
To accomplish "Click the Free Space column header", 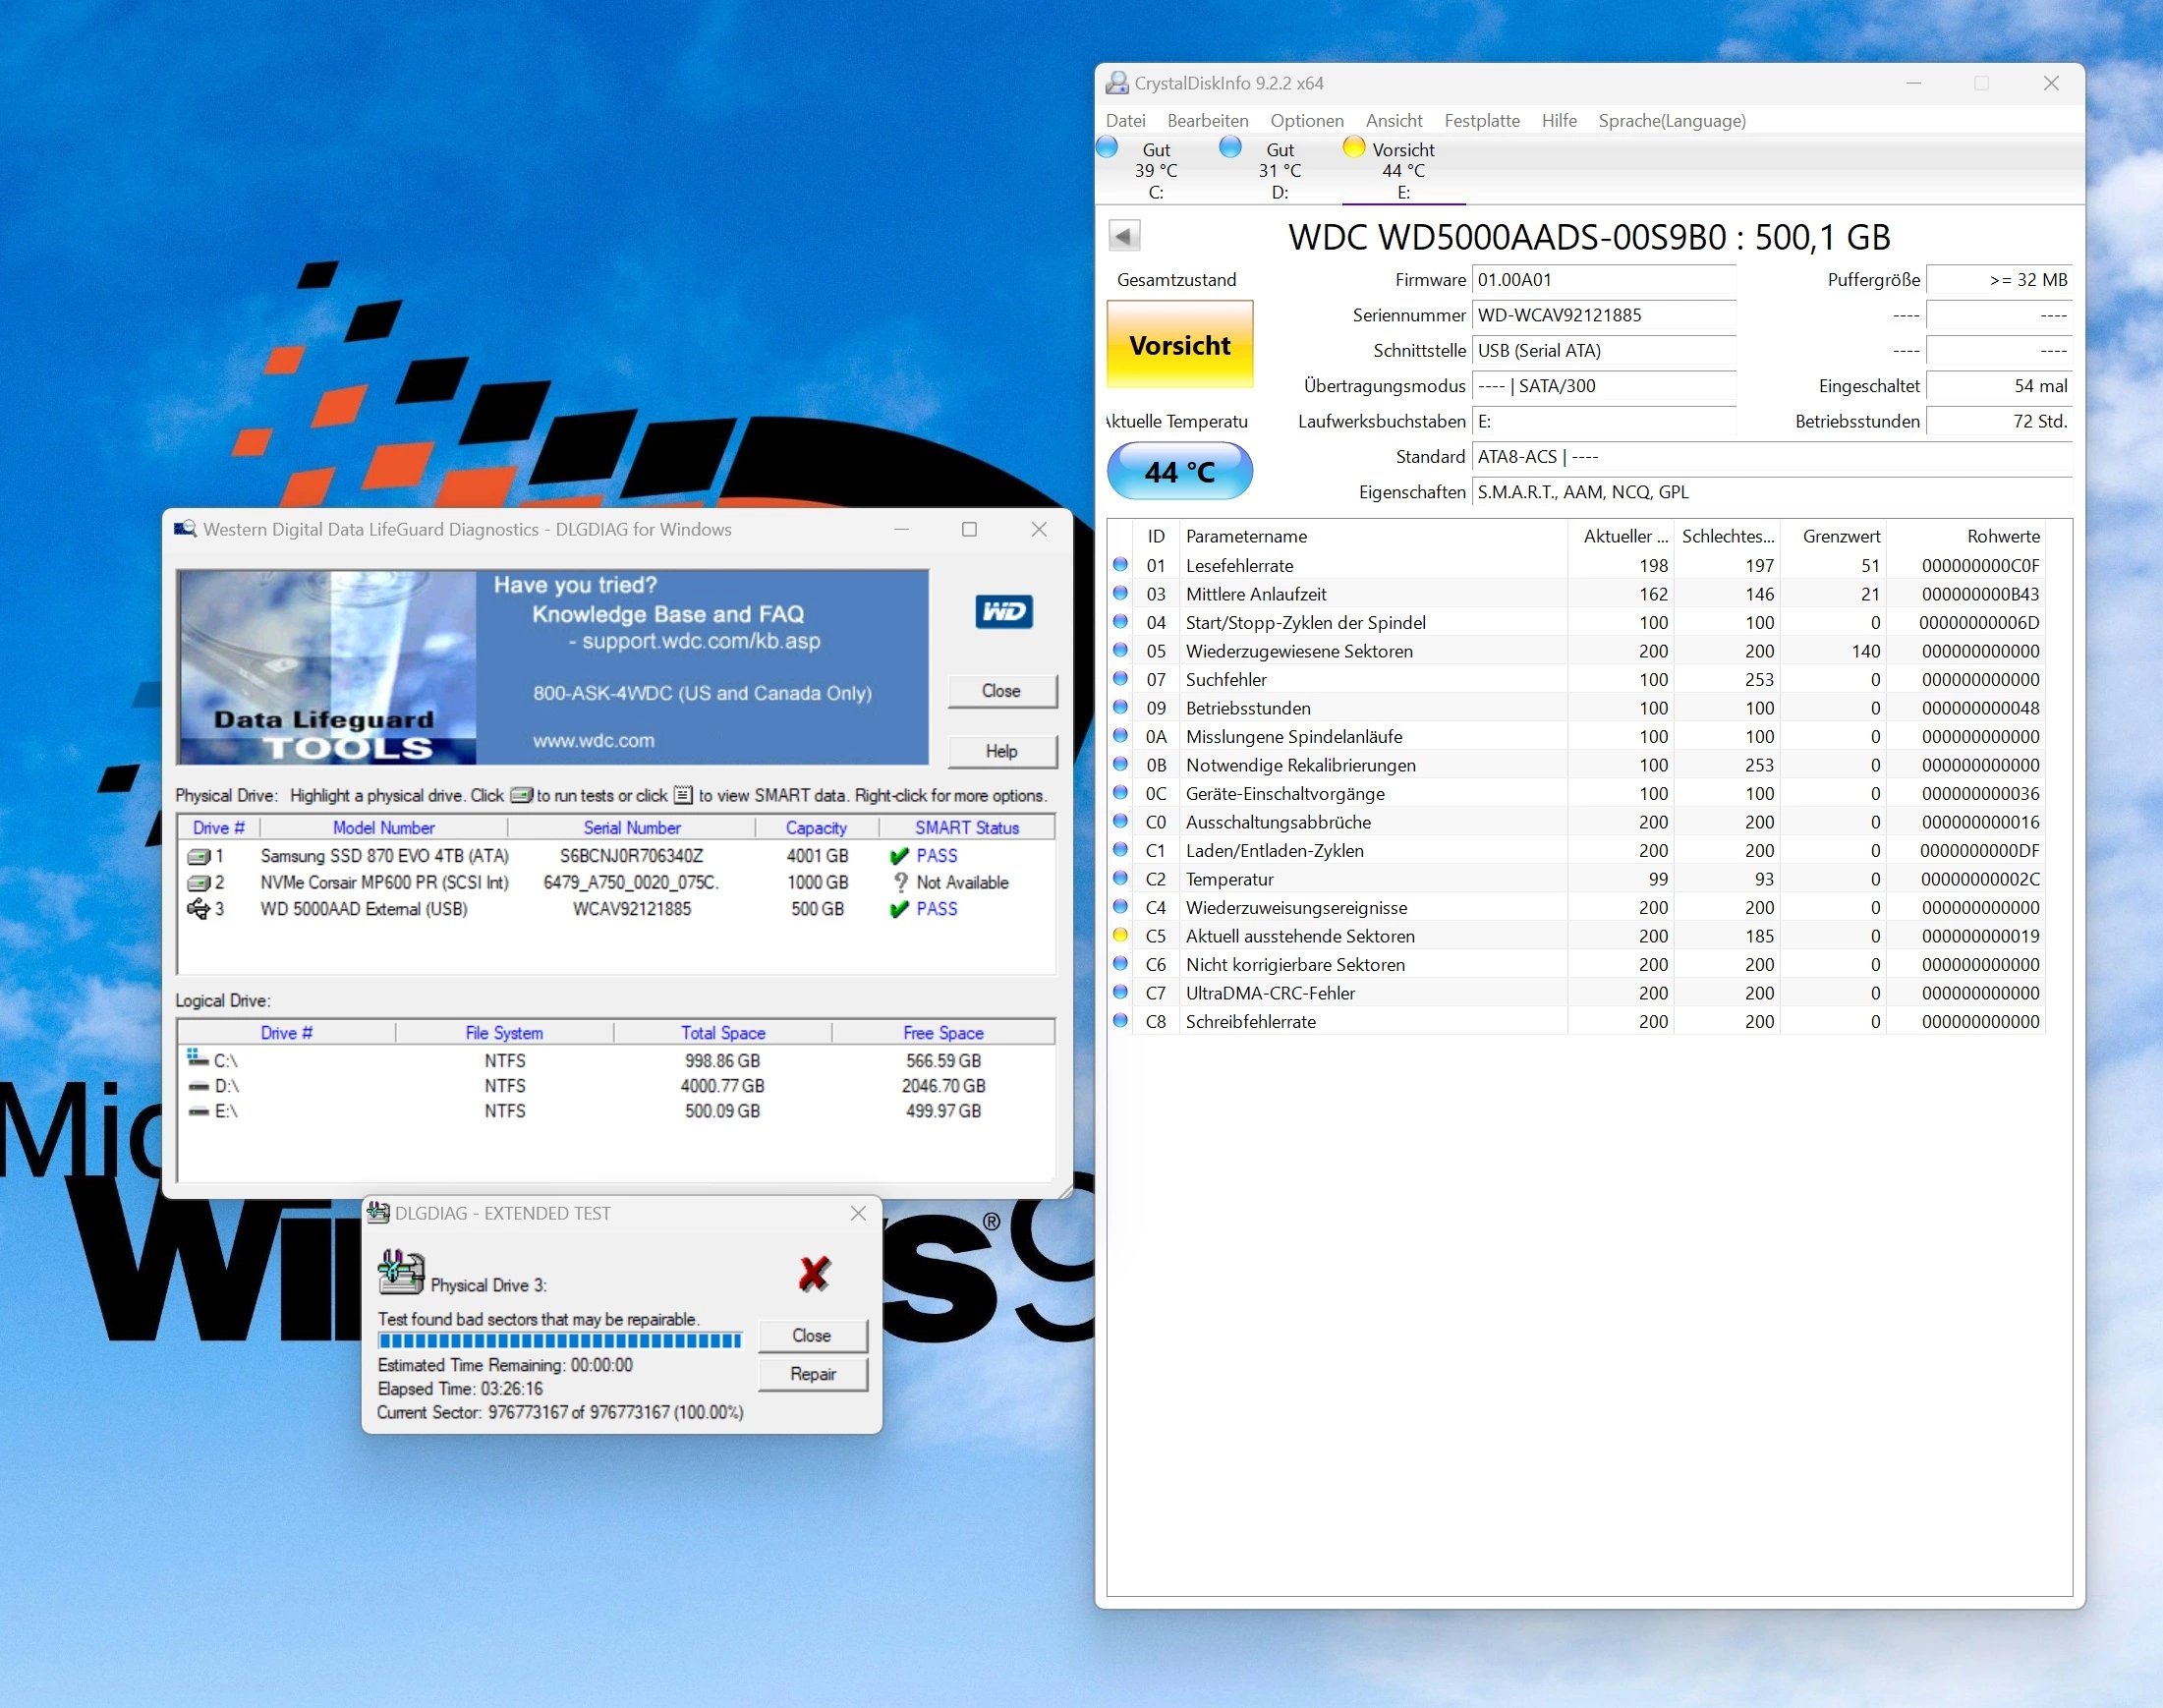I will point(943,1033).
